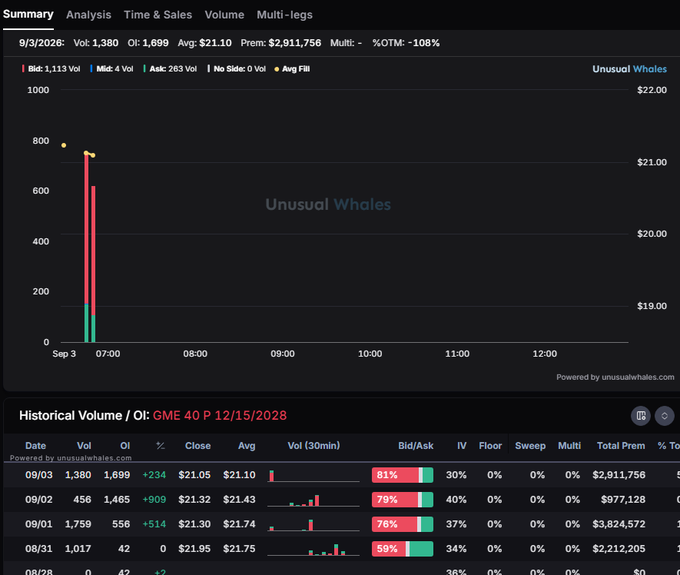Viewport: 680px width, 575px height.
Task: Click the 81% bid/ask bar
Action: (x=402, y=475)
